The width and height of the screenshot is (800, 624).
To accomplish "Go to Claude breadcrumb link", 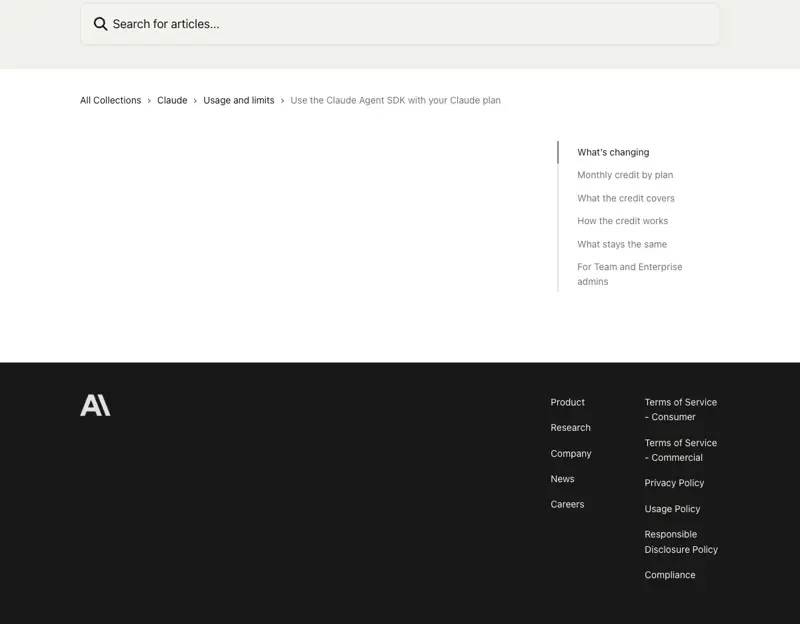I will click(172, 101).
